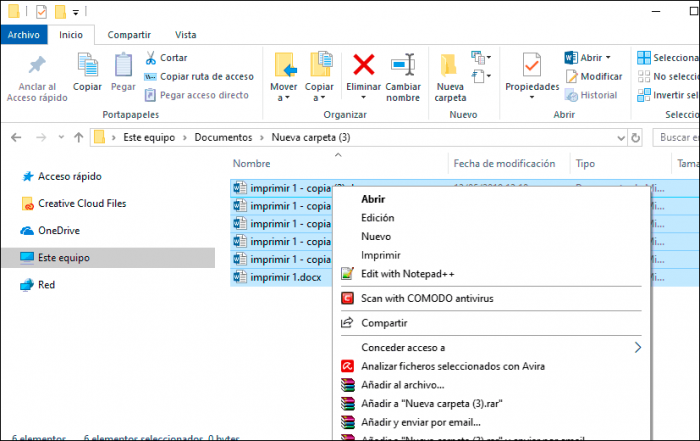Viewport: 700px width, 441px height.
Task: Click the Propiedades checkmark icon
Action: pos(532,65)
